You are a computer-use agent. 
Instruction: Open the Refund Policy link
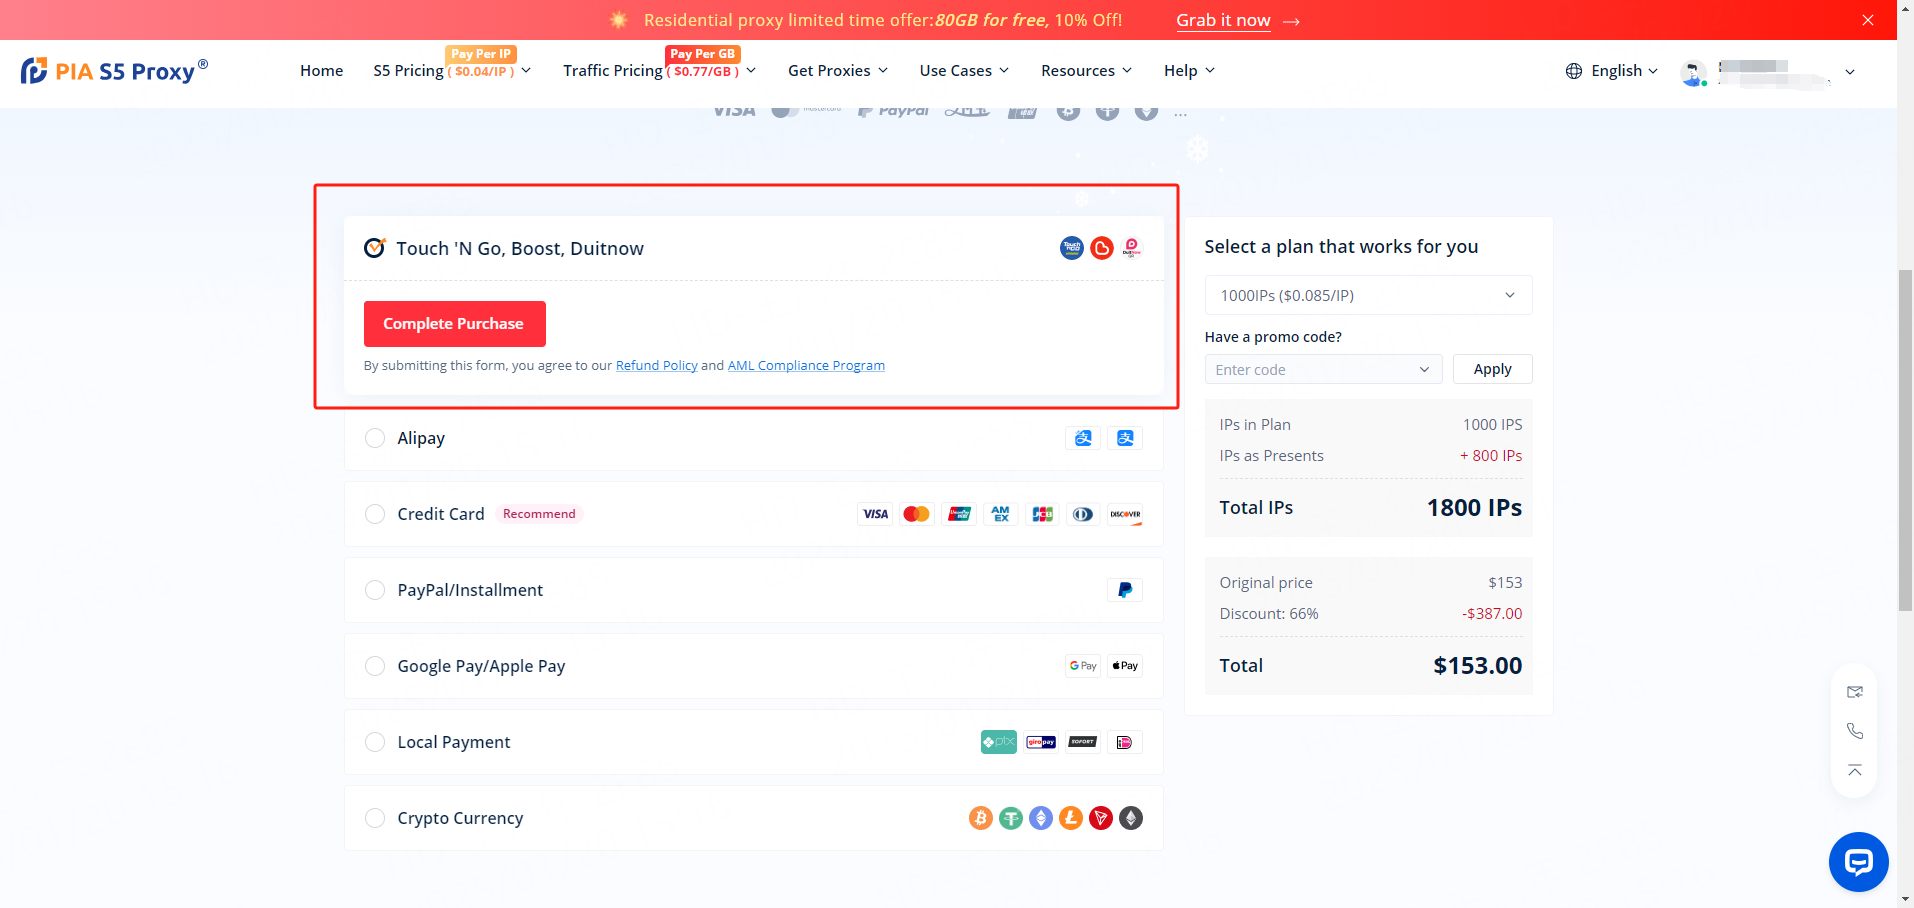[x=656, y=366]
